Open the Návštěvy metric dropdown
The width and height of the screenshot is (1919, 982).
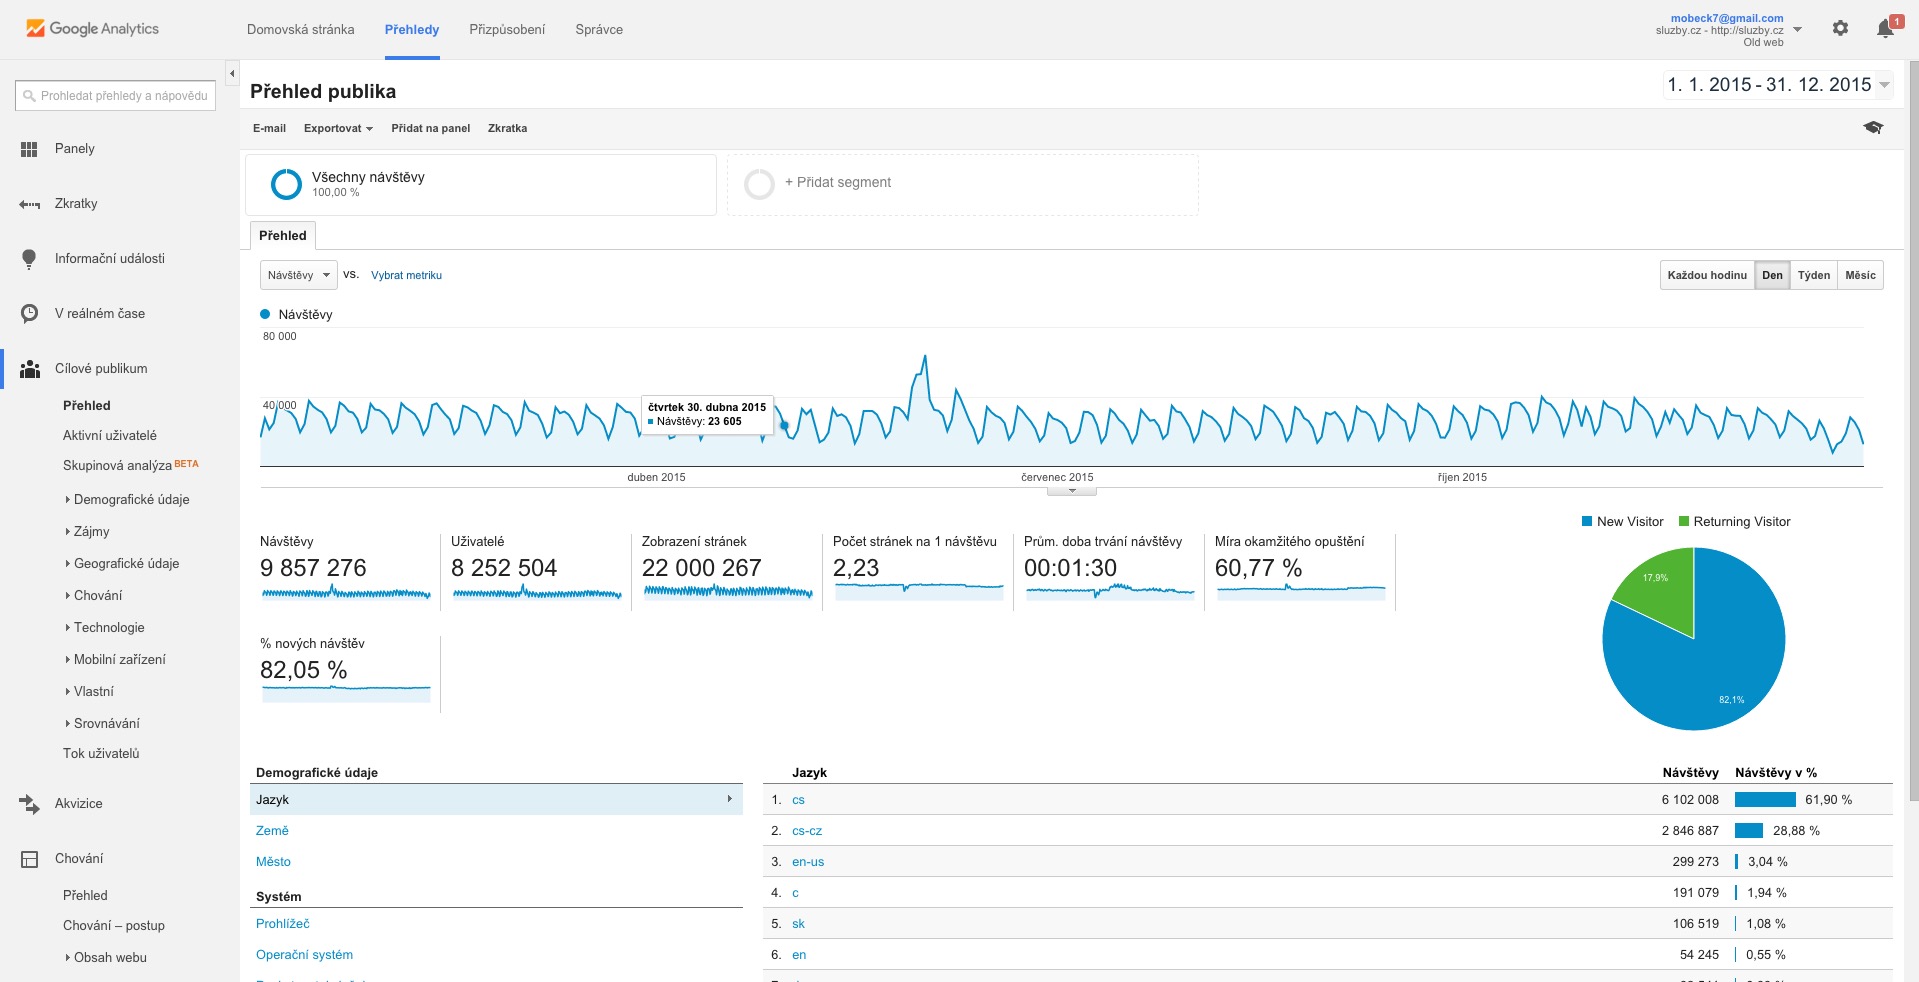click(x=298, y=275)
